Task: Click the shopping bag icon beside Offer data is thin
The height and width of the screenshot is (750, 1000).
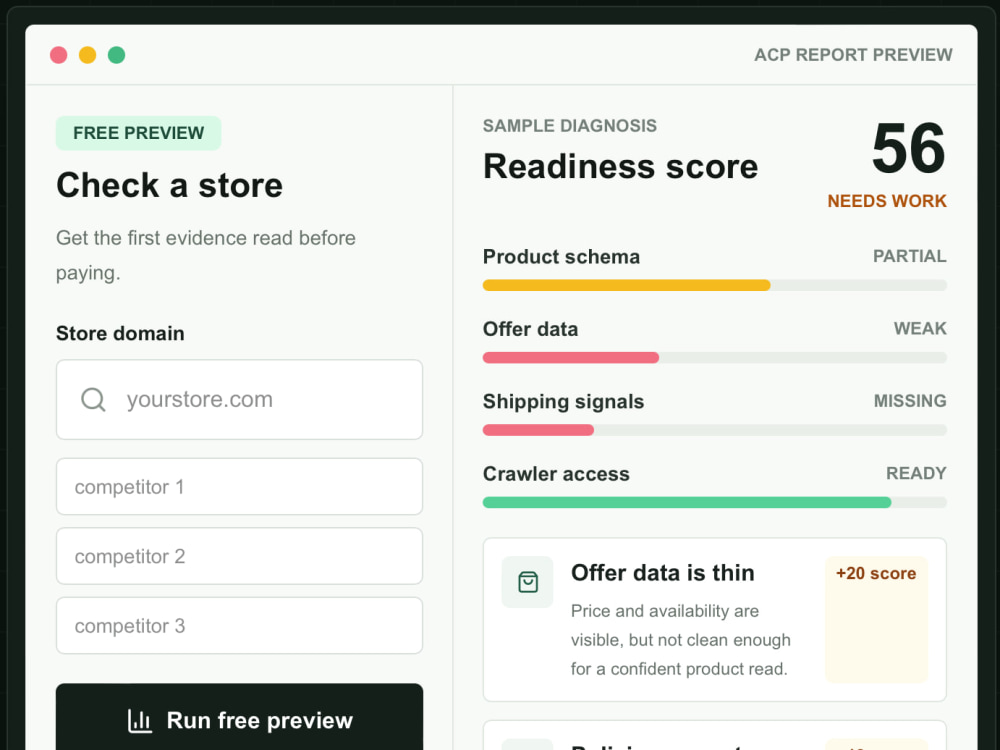Action: click(527, 582)
